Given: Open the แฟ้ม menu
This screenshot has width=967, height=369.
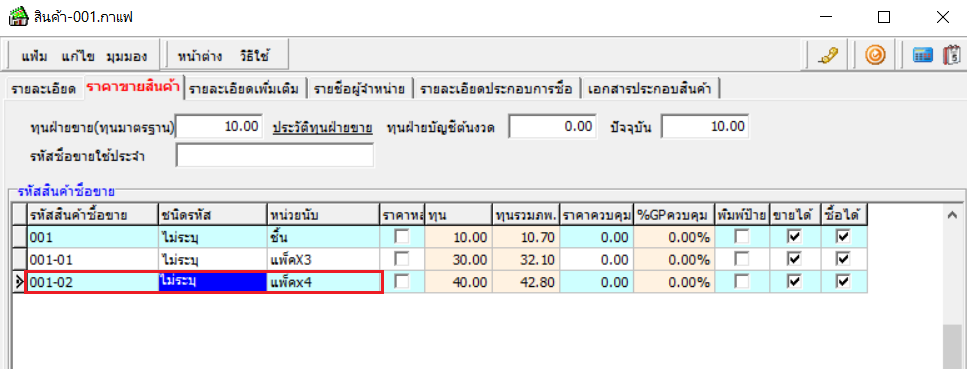Looking at the screenshot, I should 35,57.
